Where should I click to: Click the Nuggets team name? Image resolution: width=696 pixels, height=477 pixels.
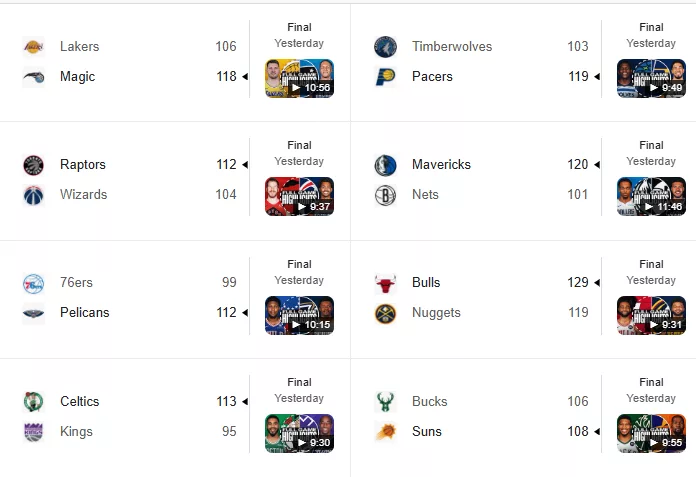[436, 313]
